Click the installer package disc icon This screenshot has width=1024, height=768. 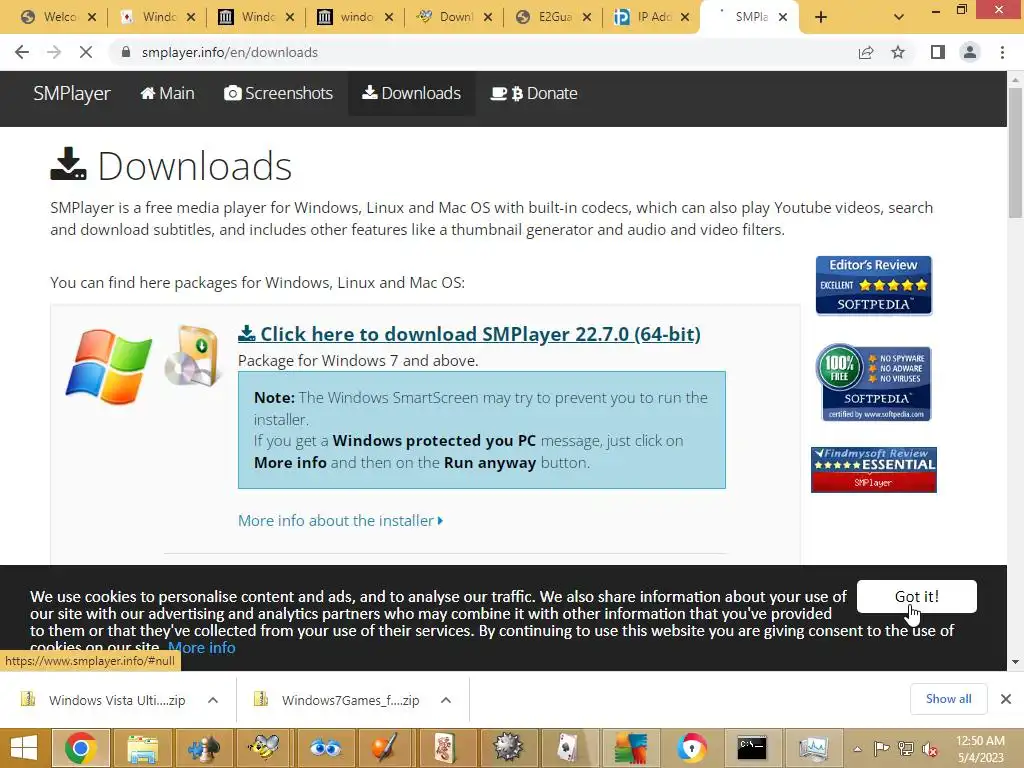point(192,357)
